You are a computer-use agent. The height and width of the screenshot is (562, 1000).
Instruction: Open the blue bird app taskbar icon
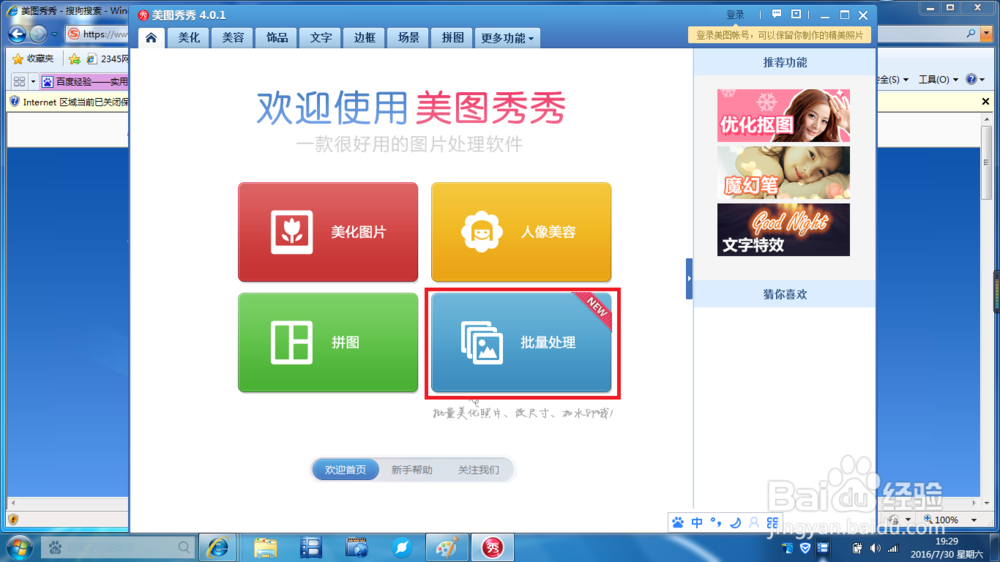(x=402, y=547)
